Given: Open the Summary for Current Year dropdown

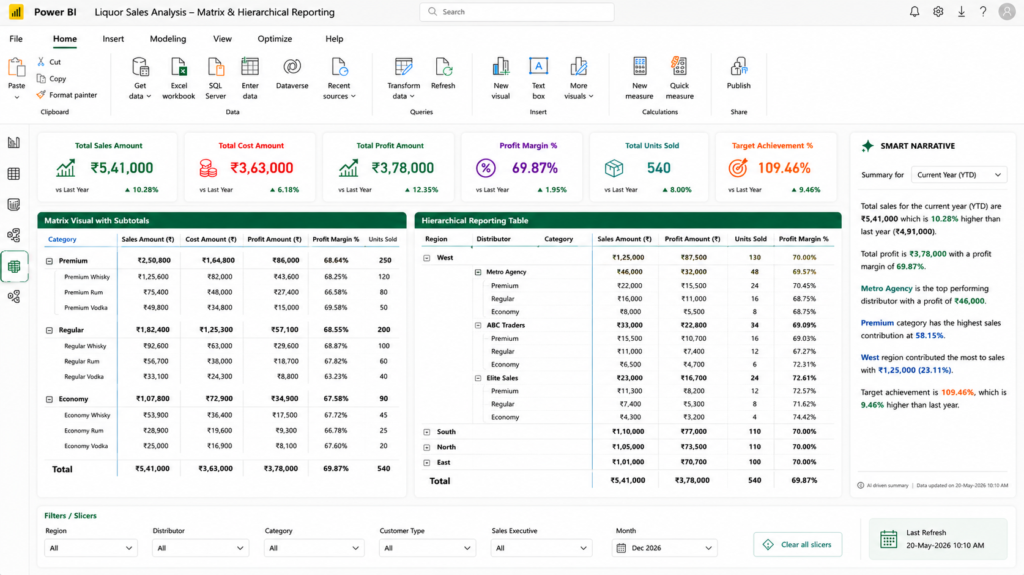Looking at the screenshot, I should pyautogui.click(x=959, y=174).
